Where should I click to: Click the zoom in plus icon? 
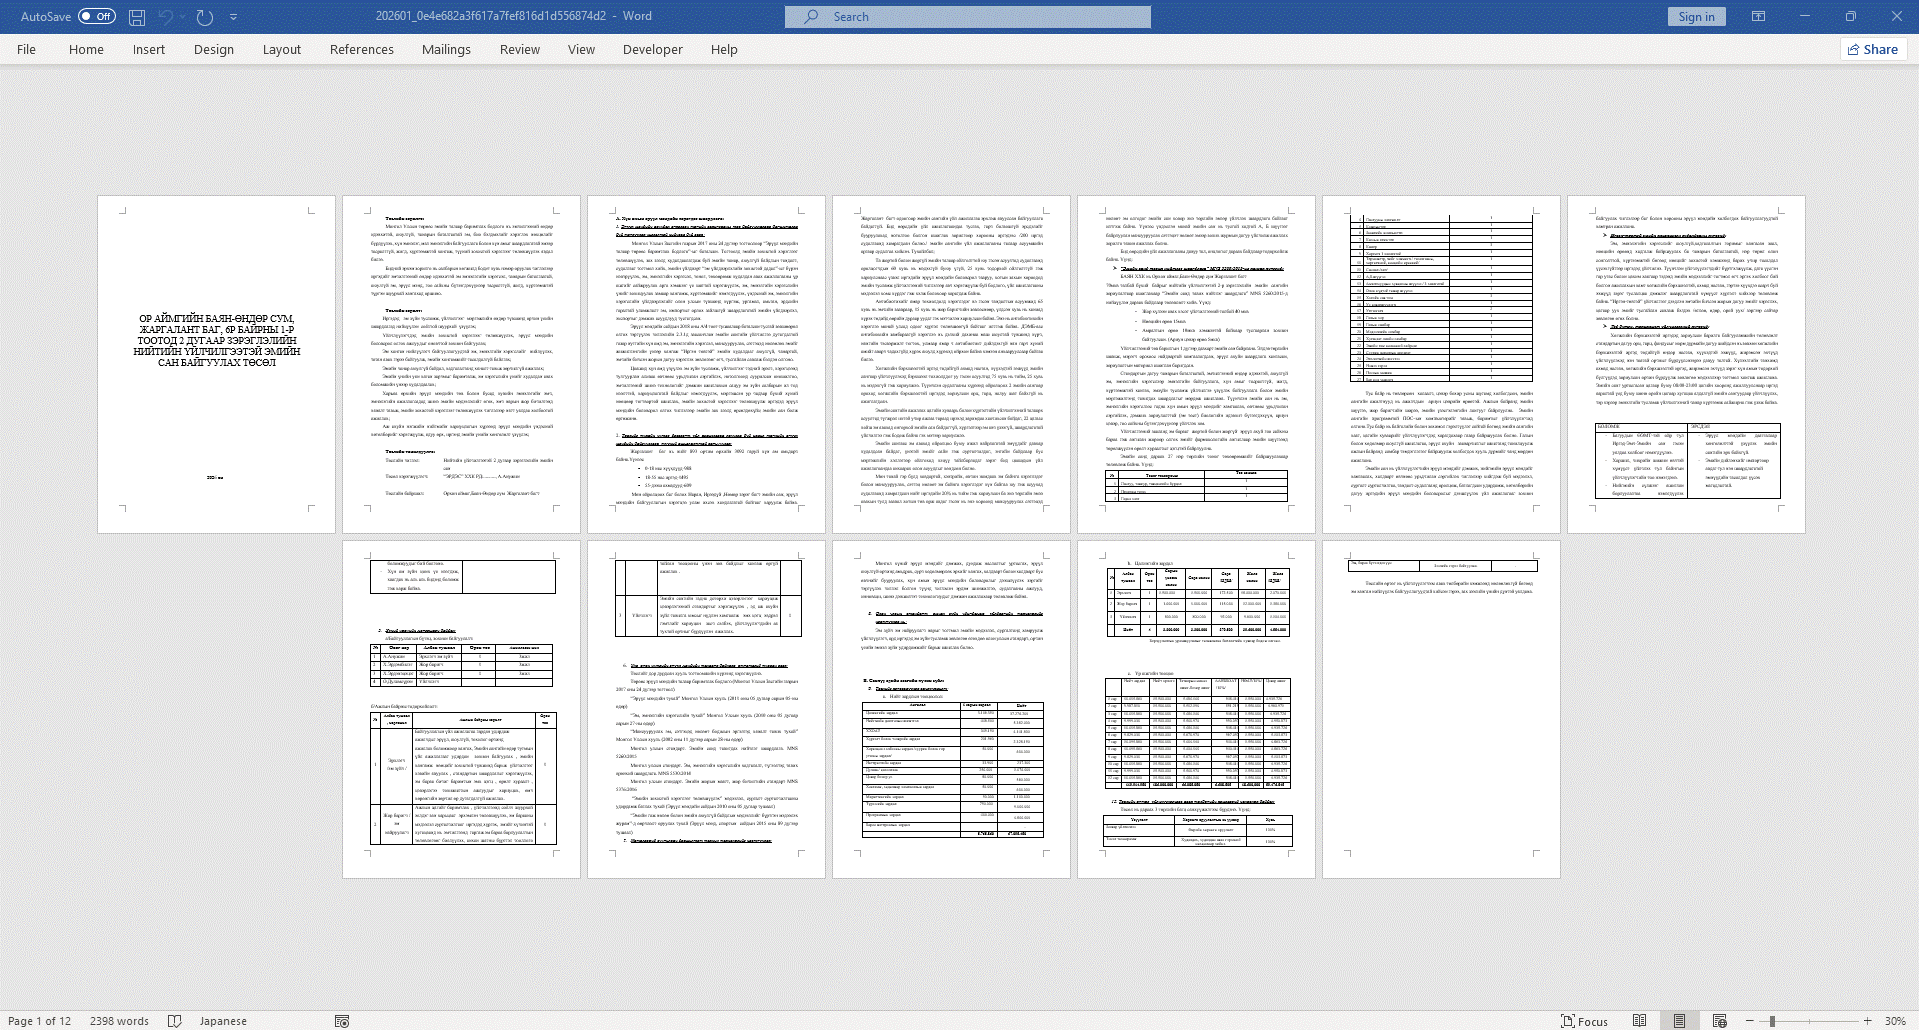coord(1867,1021)
